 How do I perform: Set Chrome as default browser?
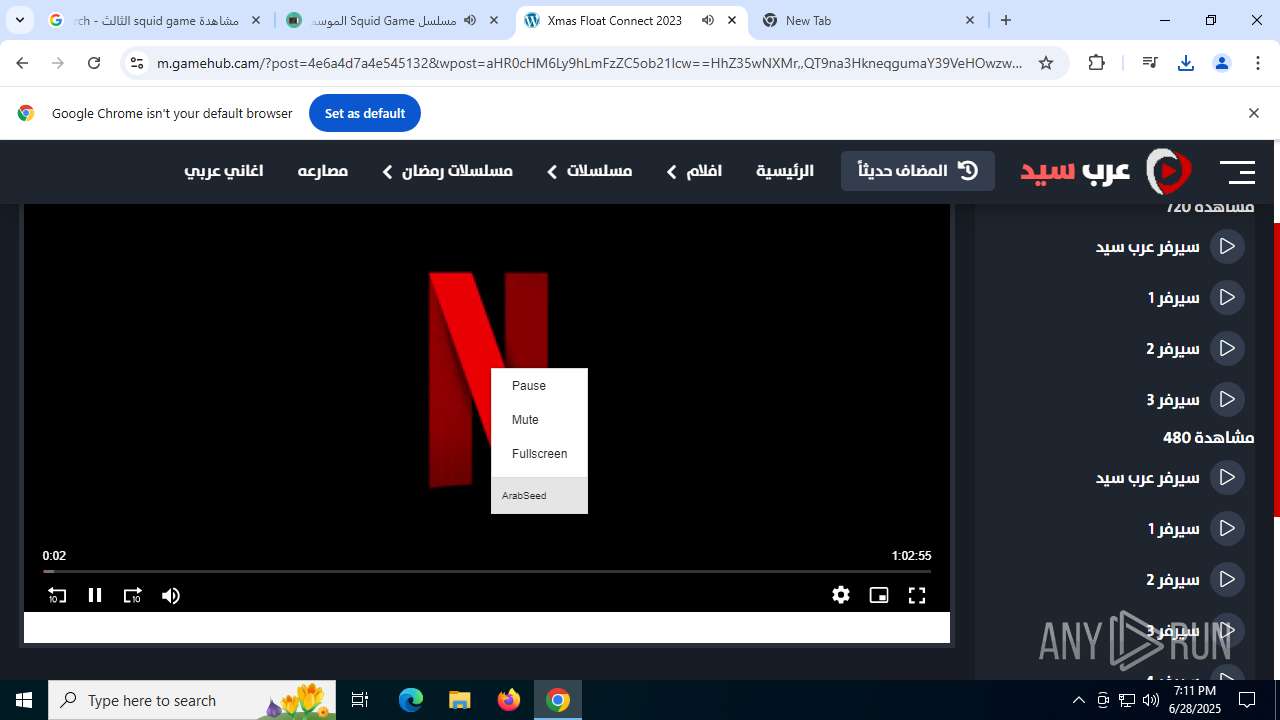coord(365,113)
